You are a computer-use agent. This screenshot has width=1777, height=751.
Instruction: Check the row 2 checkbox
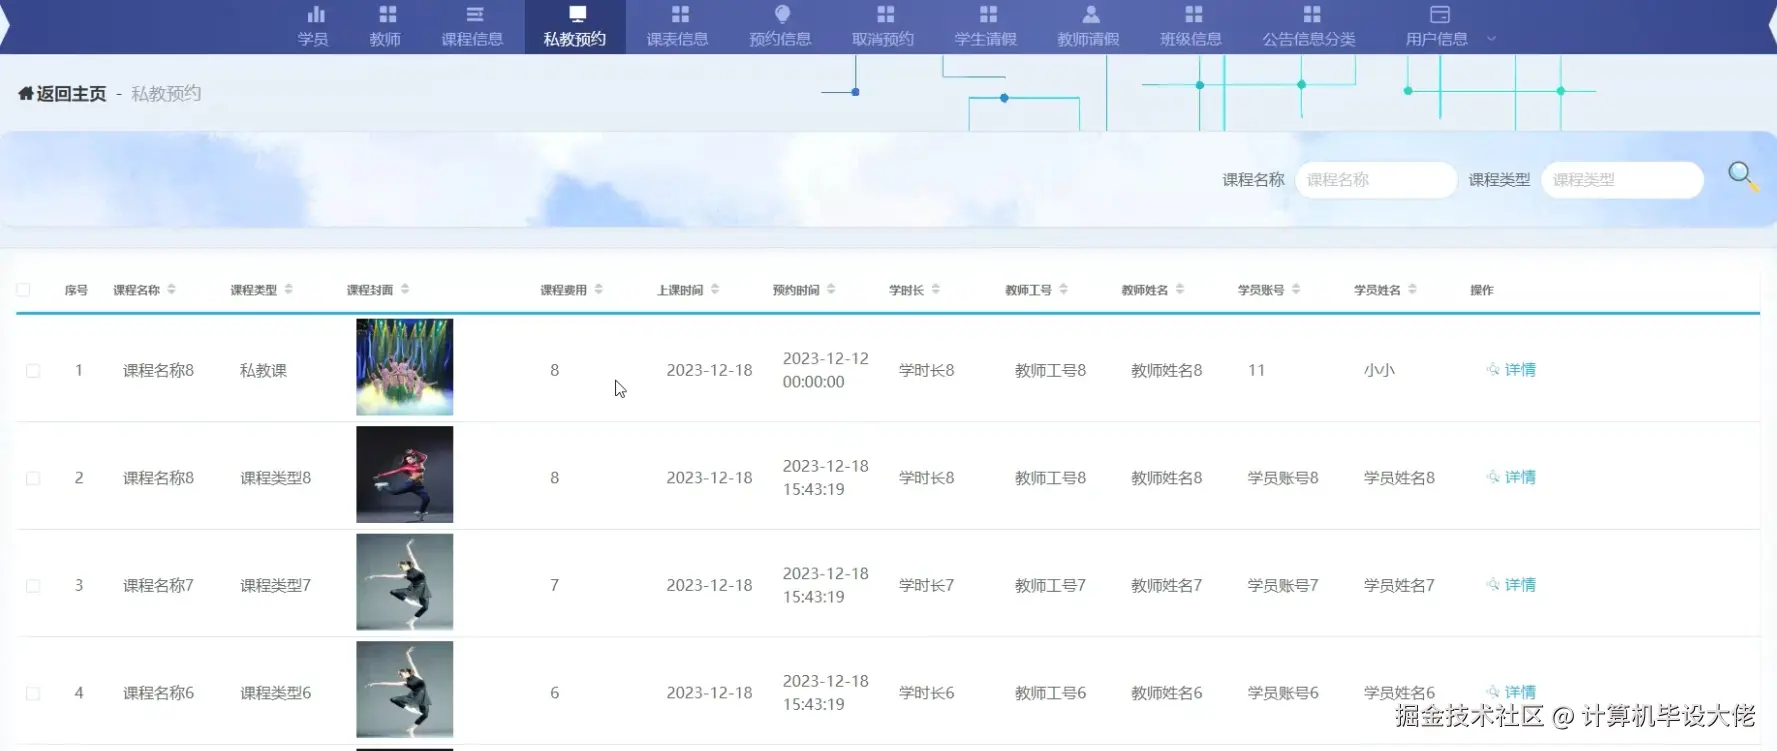pos(33,478)
